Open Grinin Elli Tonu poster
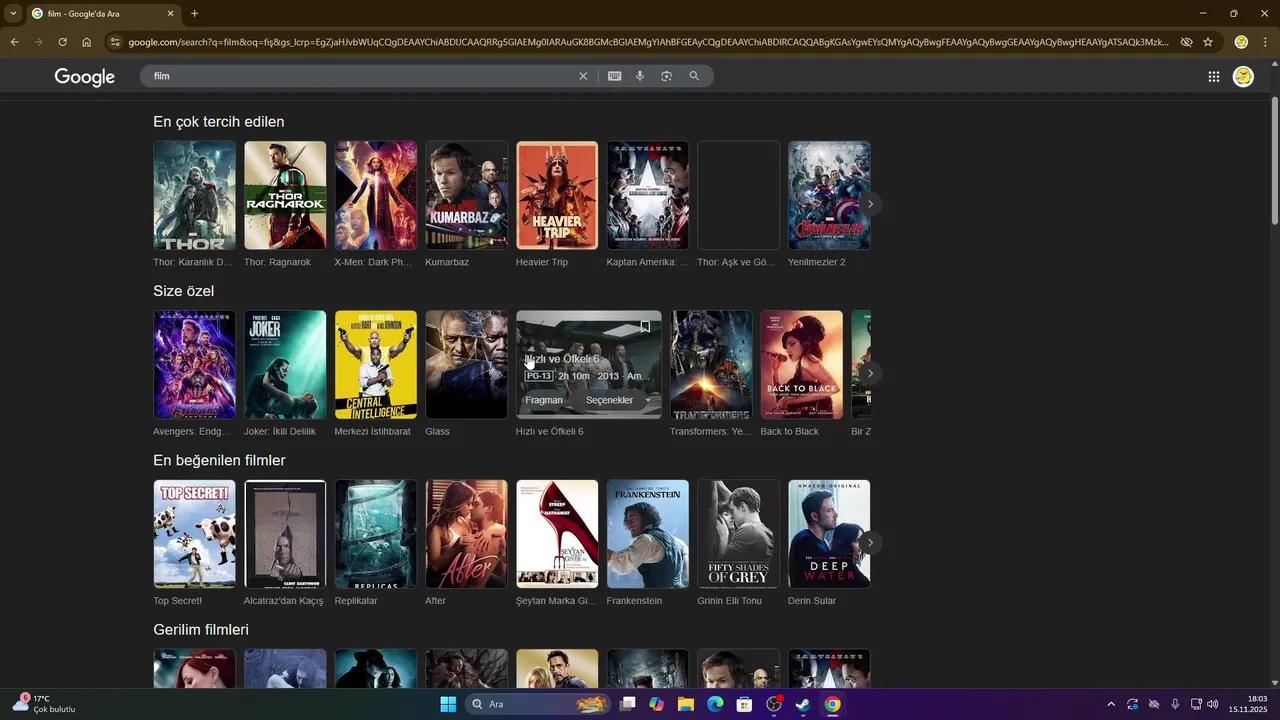 pos(738,534)
